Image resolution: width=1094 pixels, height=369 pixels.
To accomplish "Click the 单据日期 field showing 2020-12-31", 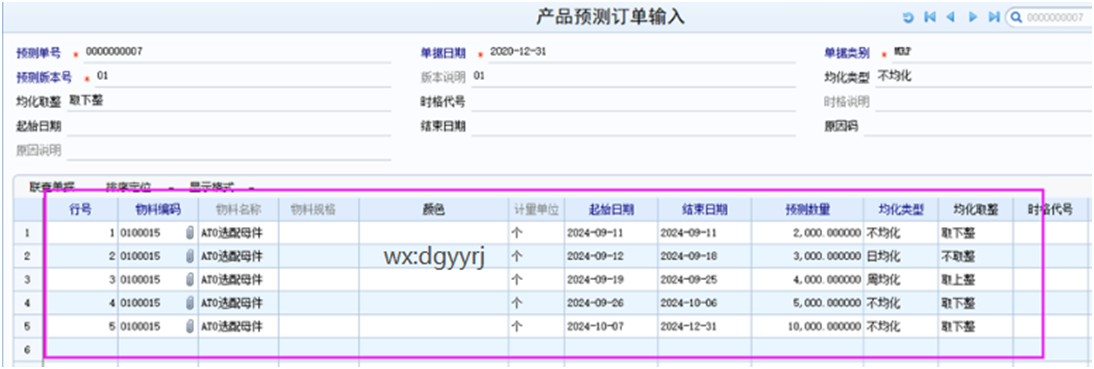I will coord(641,52).
